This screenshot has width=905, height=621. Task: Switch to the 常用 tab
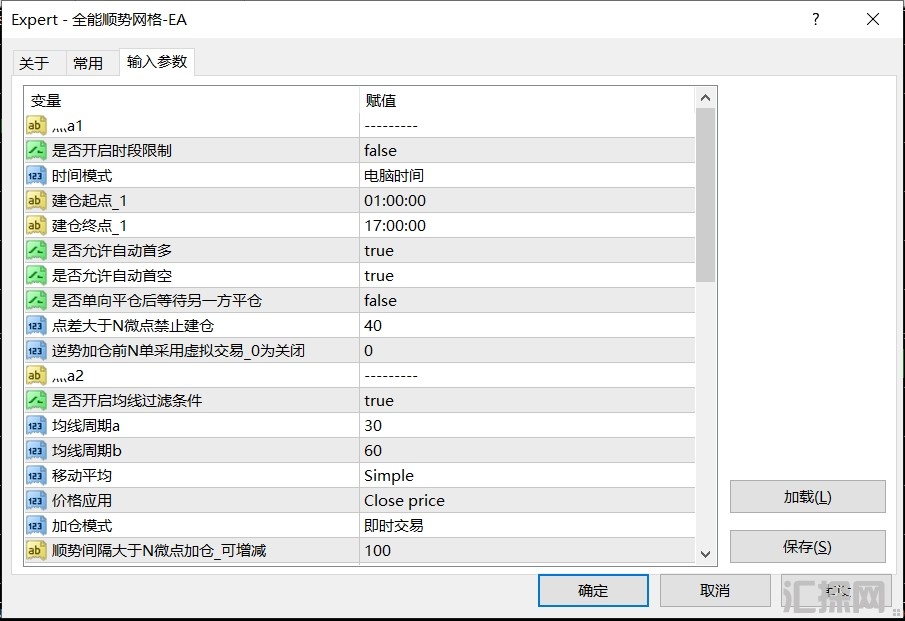(x=88, y=63)
